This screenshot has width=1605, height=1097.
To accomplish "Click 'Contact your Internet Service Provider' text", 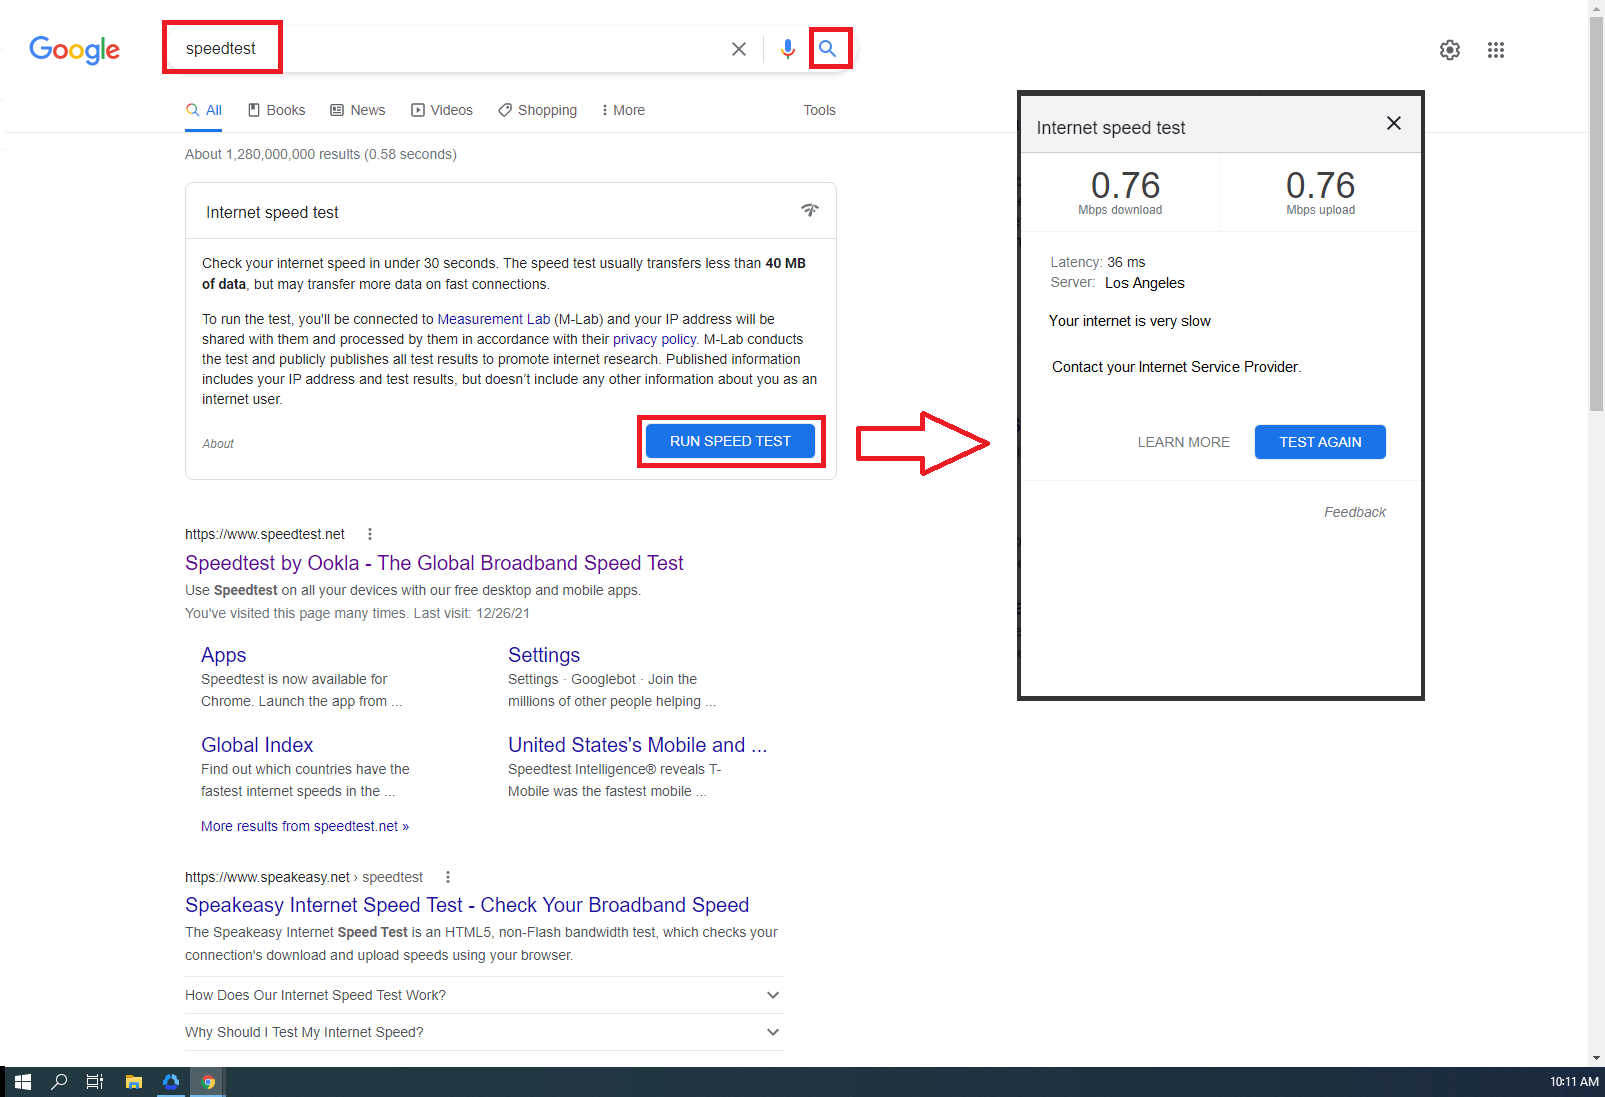I will (x=1177, y=367).
